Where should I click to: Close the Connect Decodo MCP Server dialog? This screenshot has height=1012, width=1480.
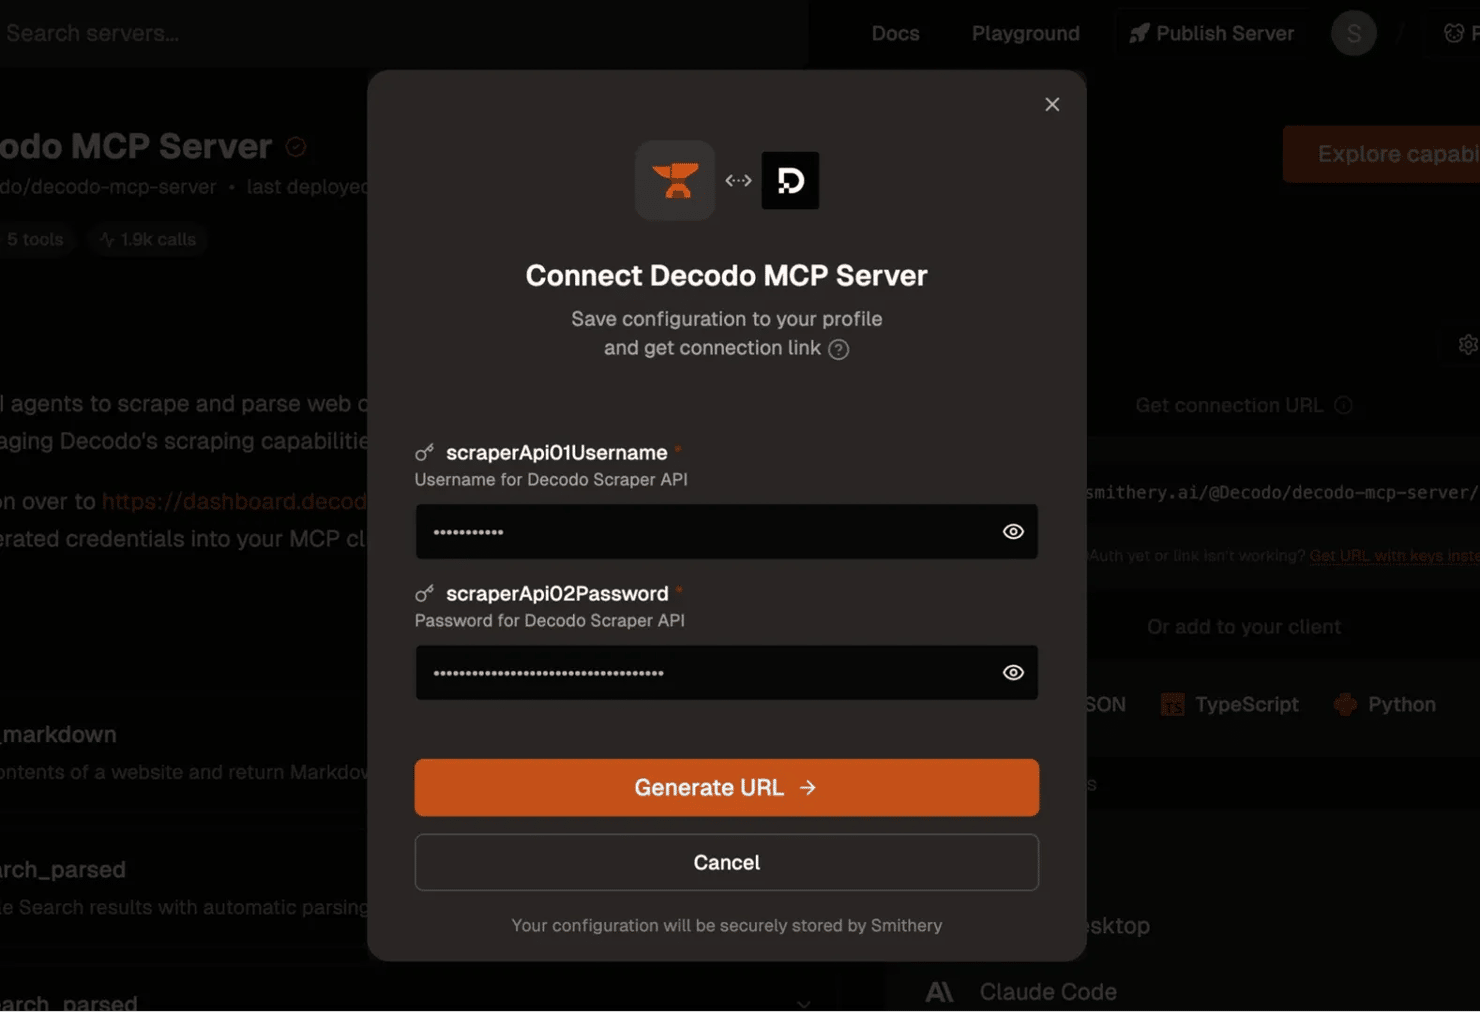click(x=1052, y=104)
